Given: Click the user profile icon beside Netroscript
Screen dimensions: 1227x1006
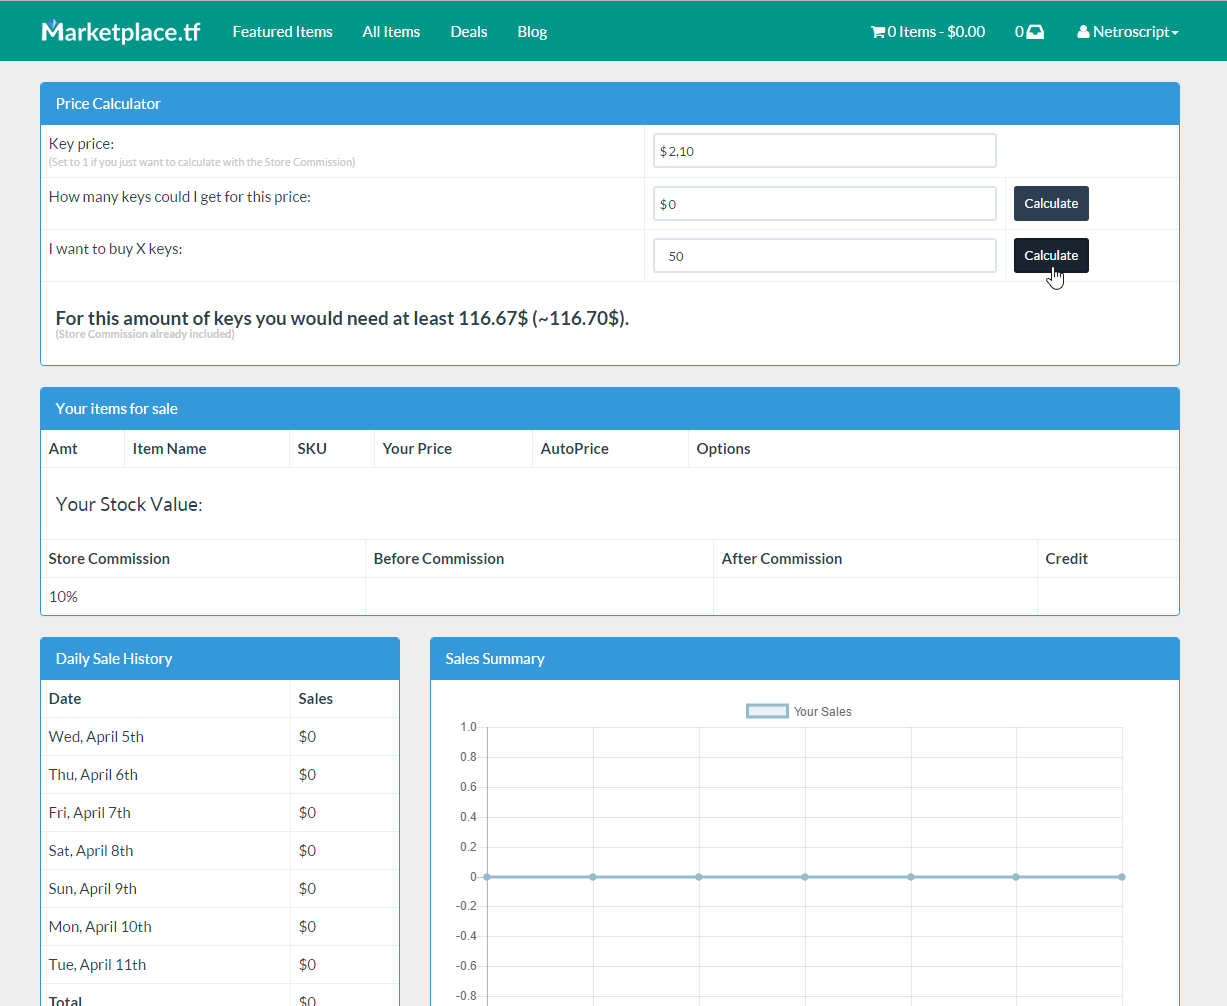Looking at the screenshot, I should [1083, 31].
